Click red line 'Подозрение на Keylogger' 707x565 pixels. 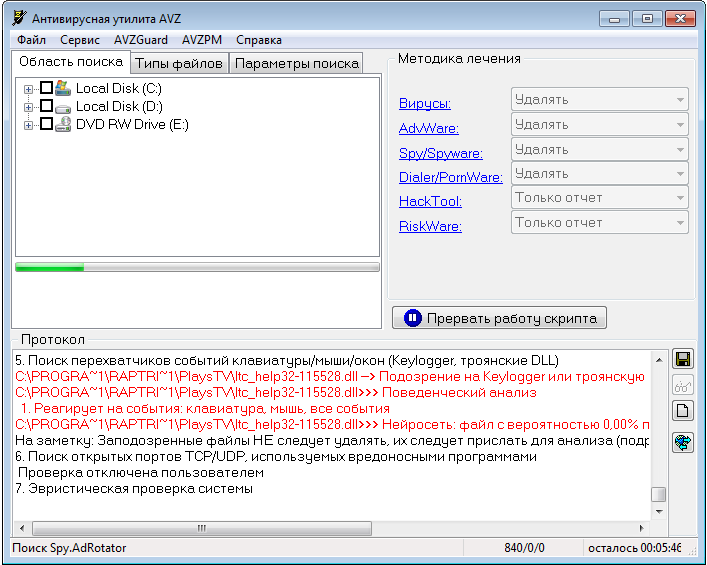(x=330, y=376)
